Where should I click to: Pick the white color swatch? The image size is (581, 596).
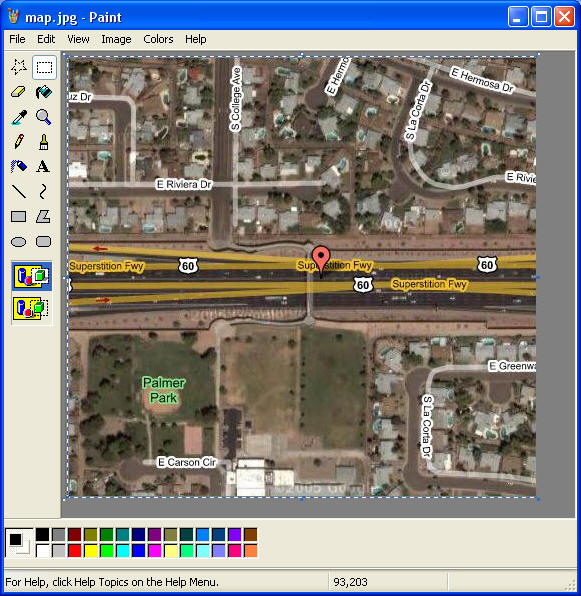click(x=43, y=551)
